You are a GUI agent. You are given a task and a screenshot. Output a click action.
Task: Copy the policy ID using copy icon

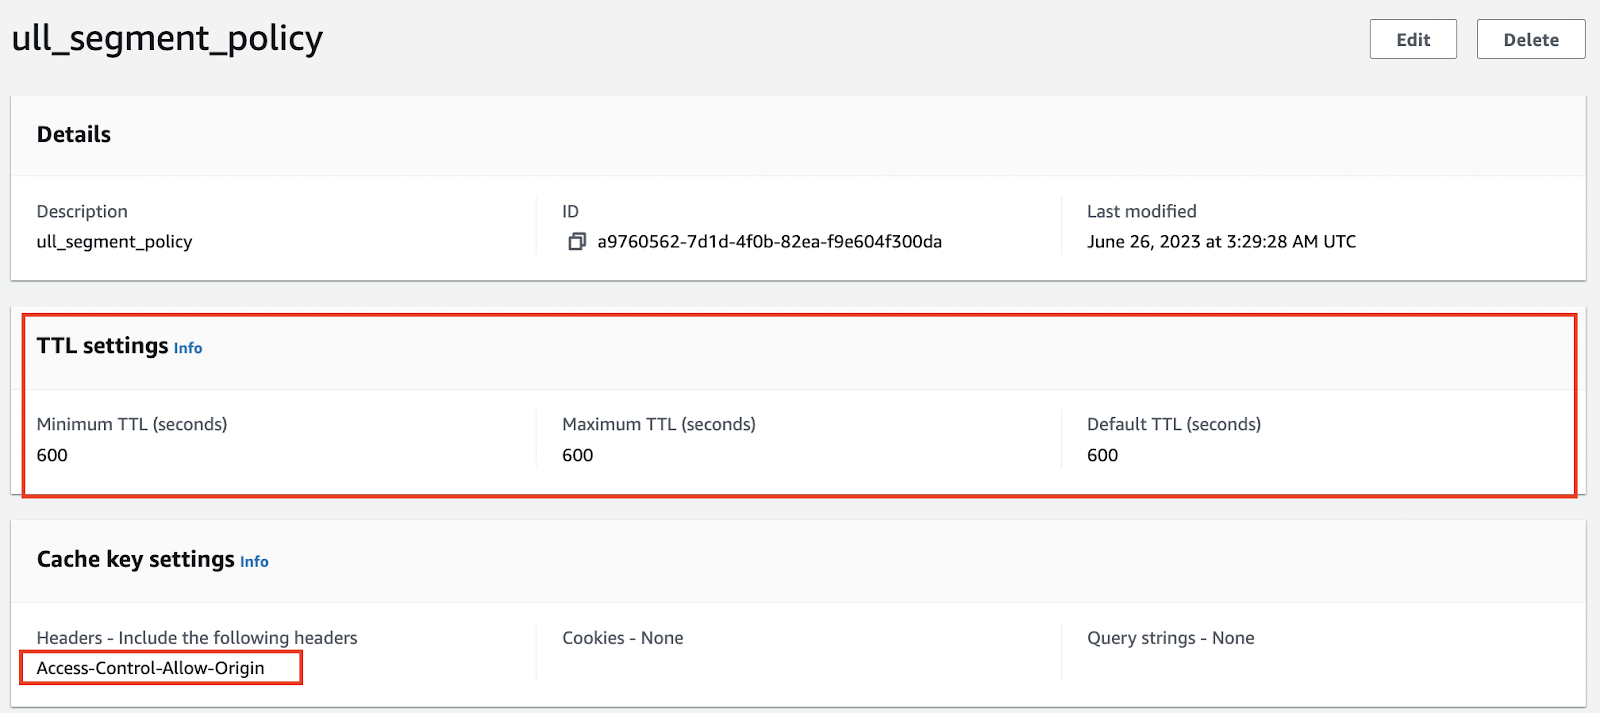pos(577,242)
